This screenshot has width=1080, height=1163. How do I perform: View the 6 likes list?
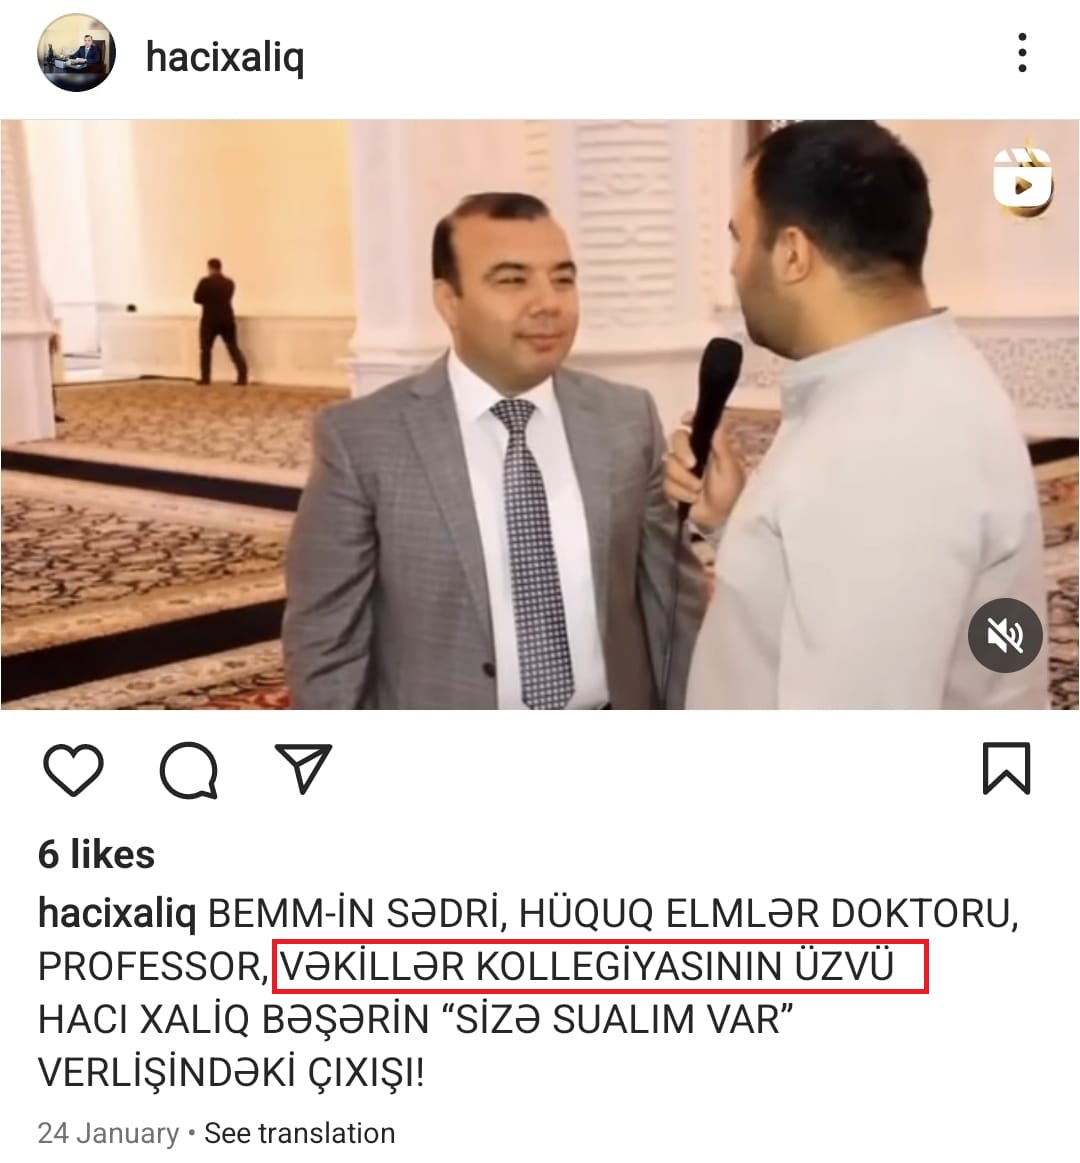click(x=96, y=854)
